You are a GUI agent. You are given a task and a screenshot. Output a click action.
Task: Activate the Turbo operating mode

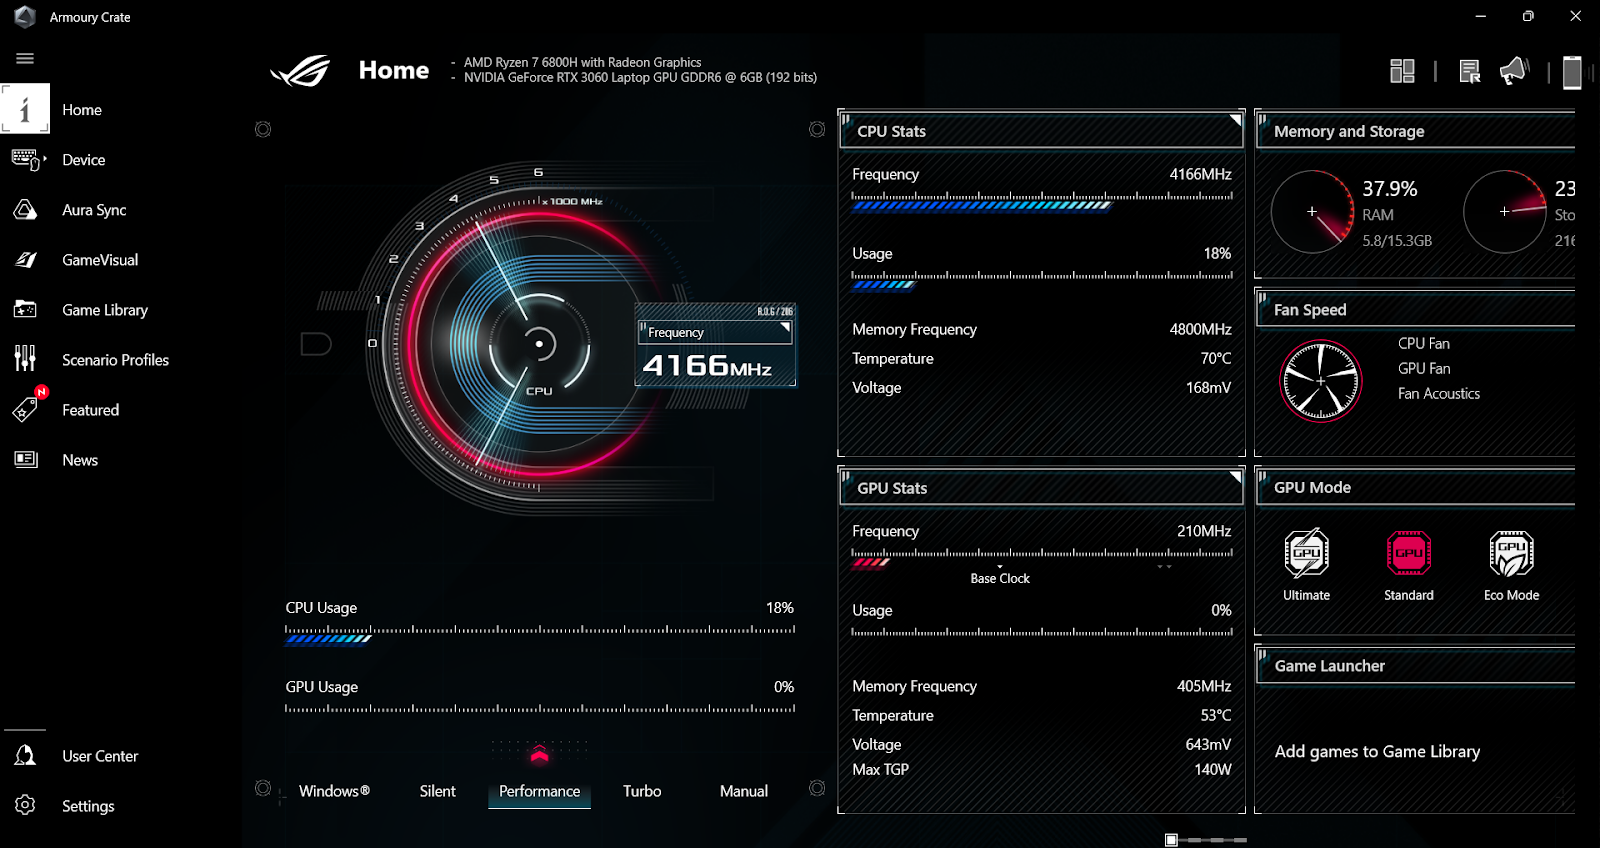coord(642,791)
